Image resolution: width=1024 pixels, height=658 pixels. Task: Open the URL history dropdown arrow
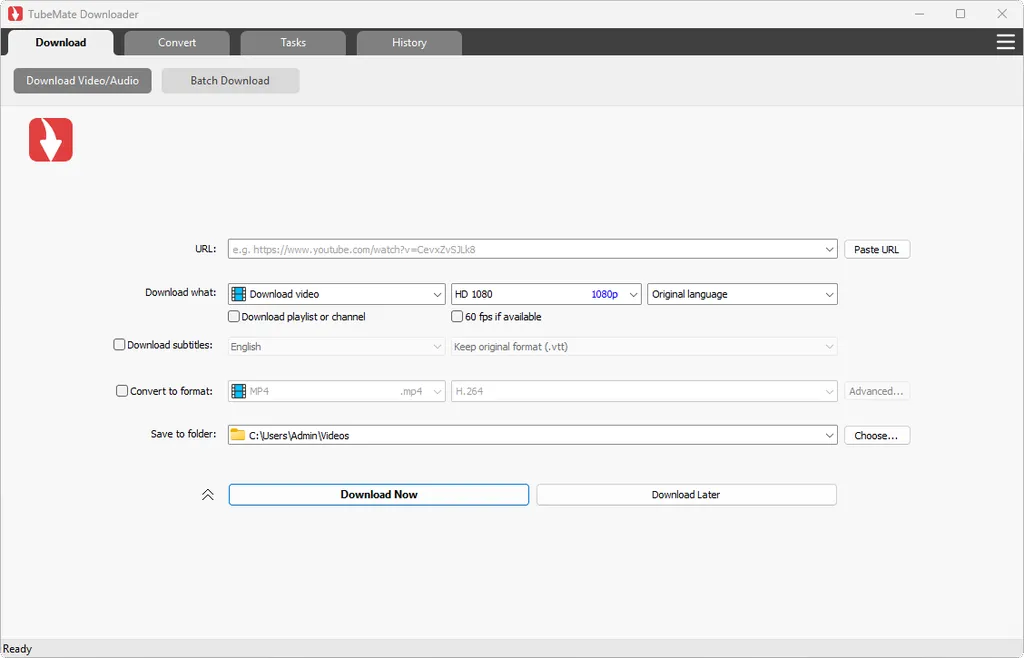(829, 249)
